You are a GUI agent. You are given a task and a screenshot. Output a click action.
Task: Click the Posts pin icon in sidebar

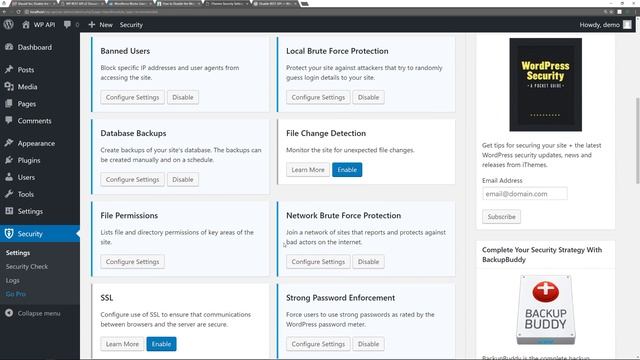(9, 69)
